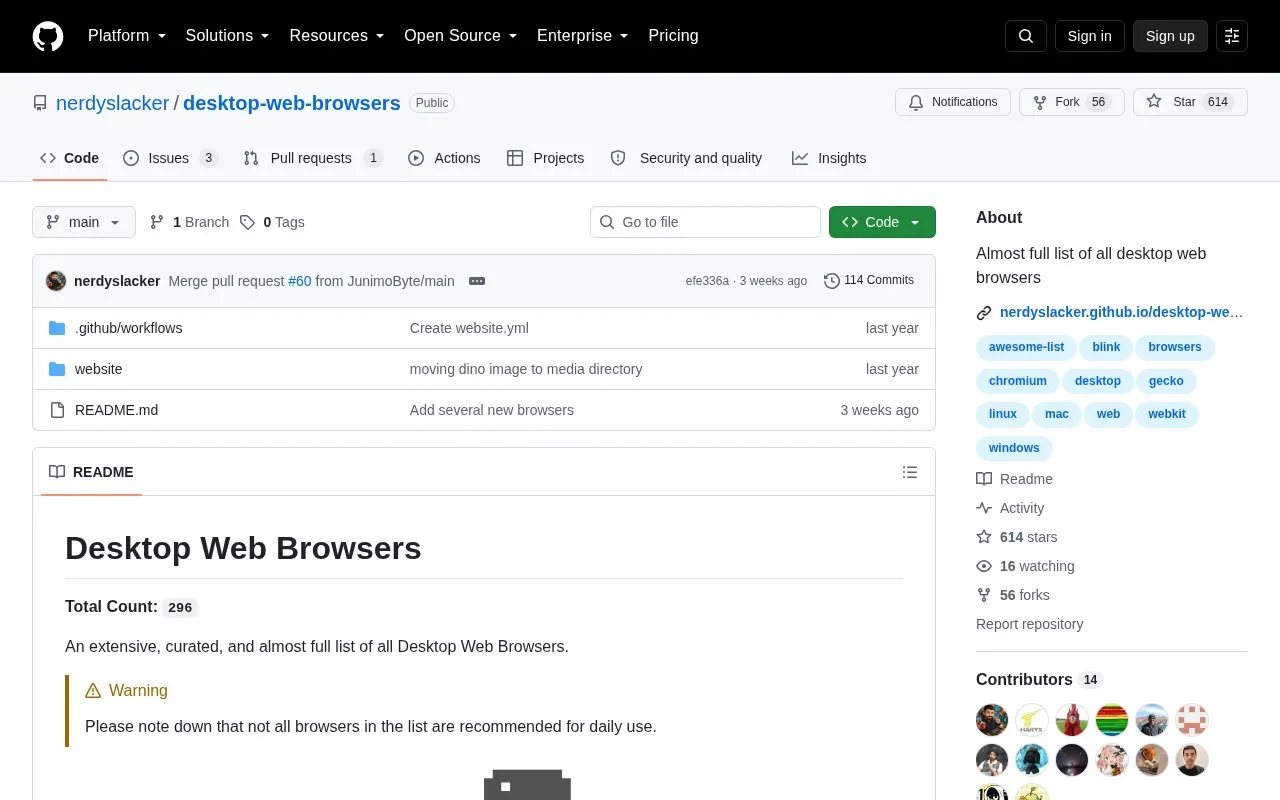Click the Sign up button
This screenshot has width=1280, height=800.
coord(1170,36)
